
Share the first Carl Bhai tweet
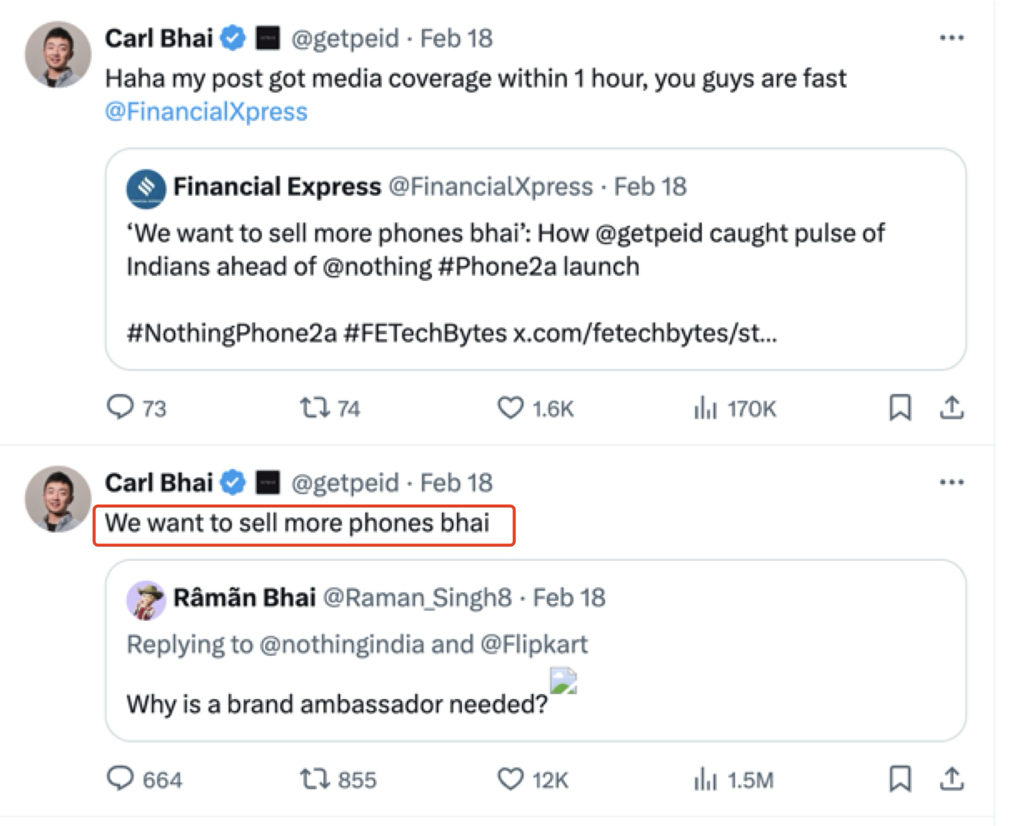coord(952,408)
